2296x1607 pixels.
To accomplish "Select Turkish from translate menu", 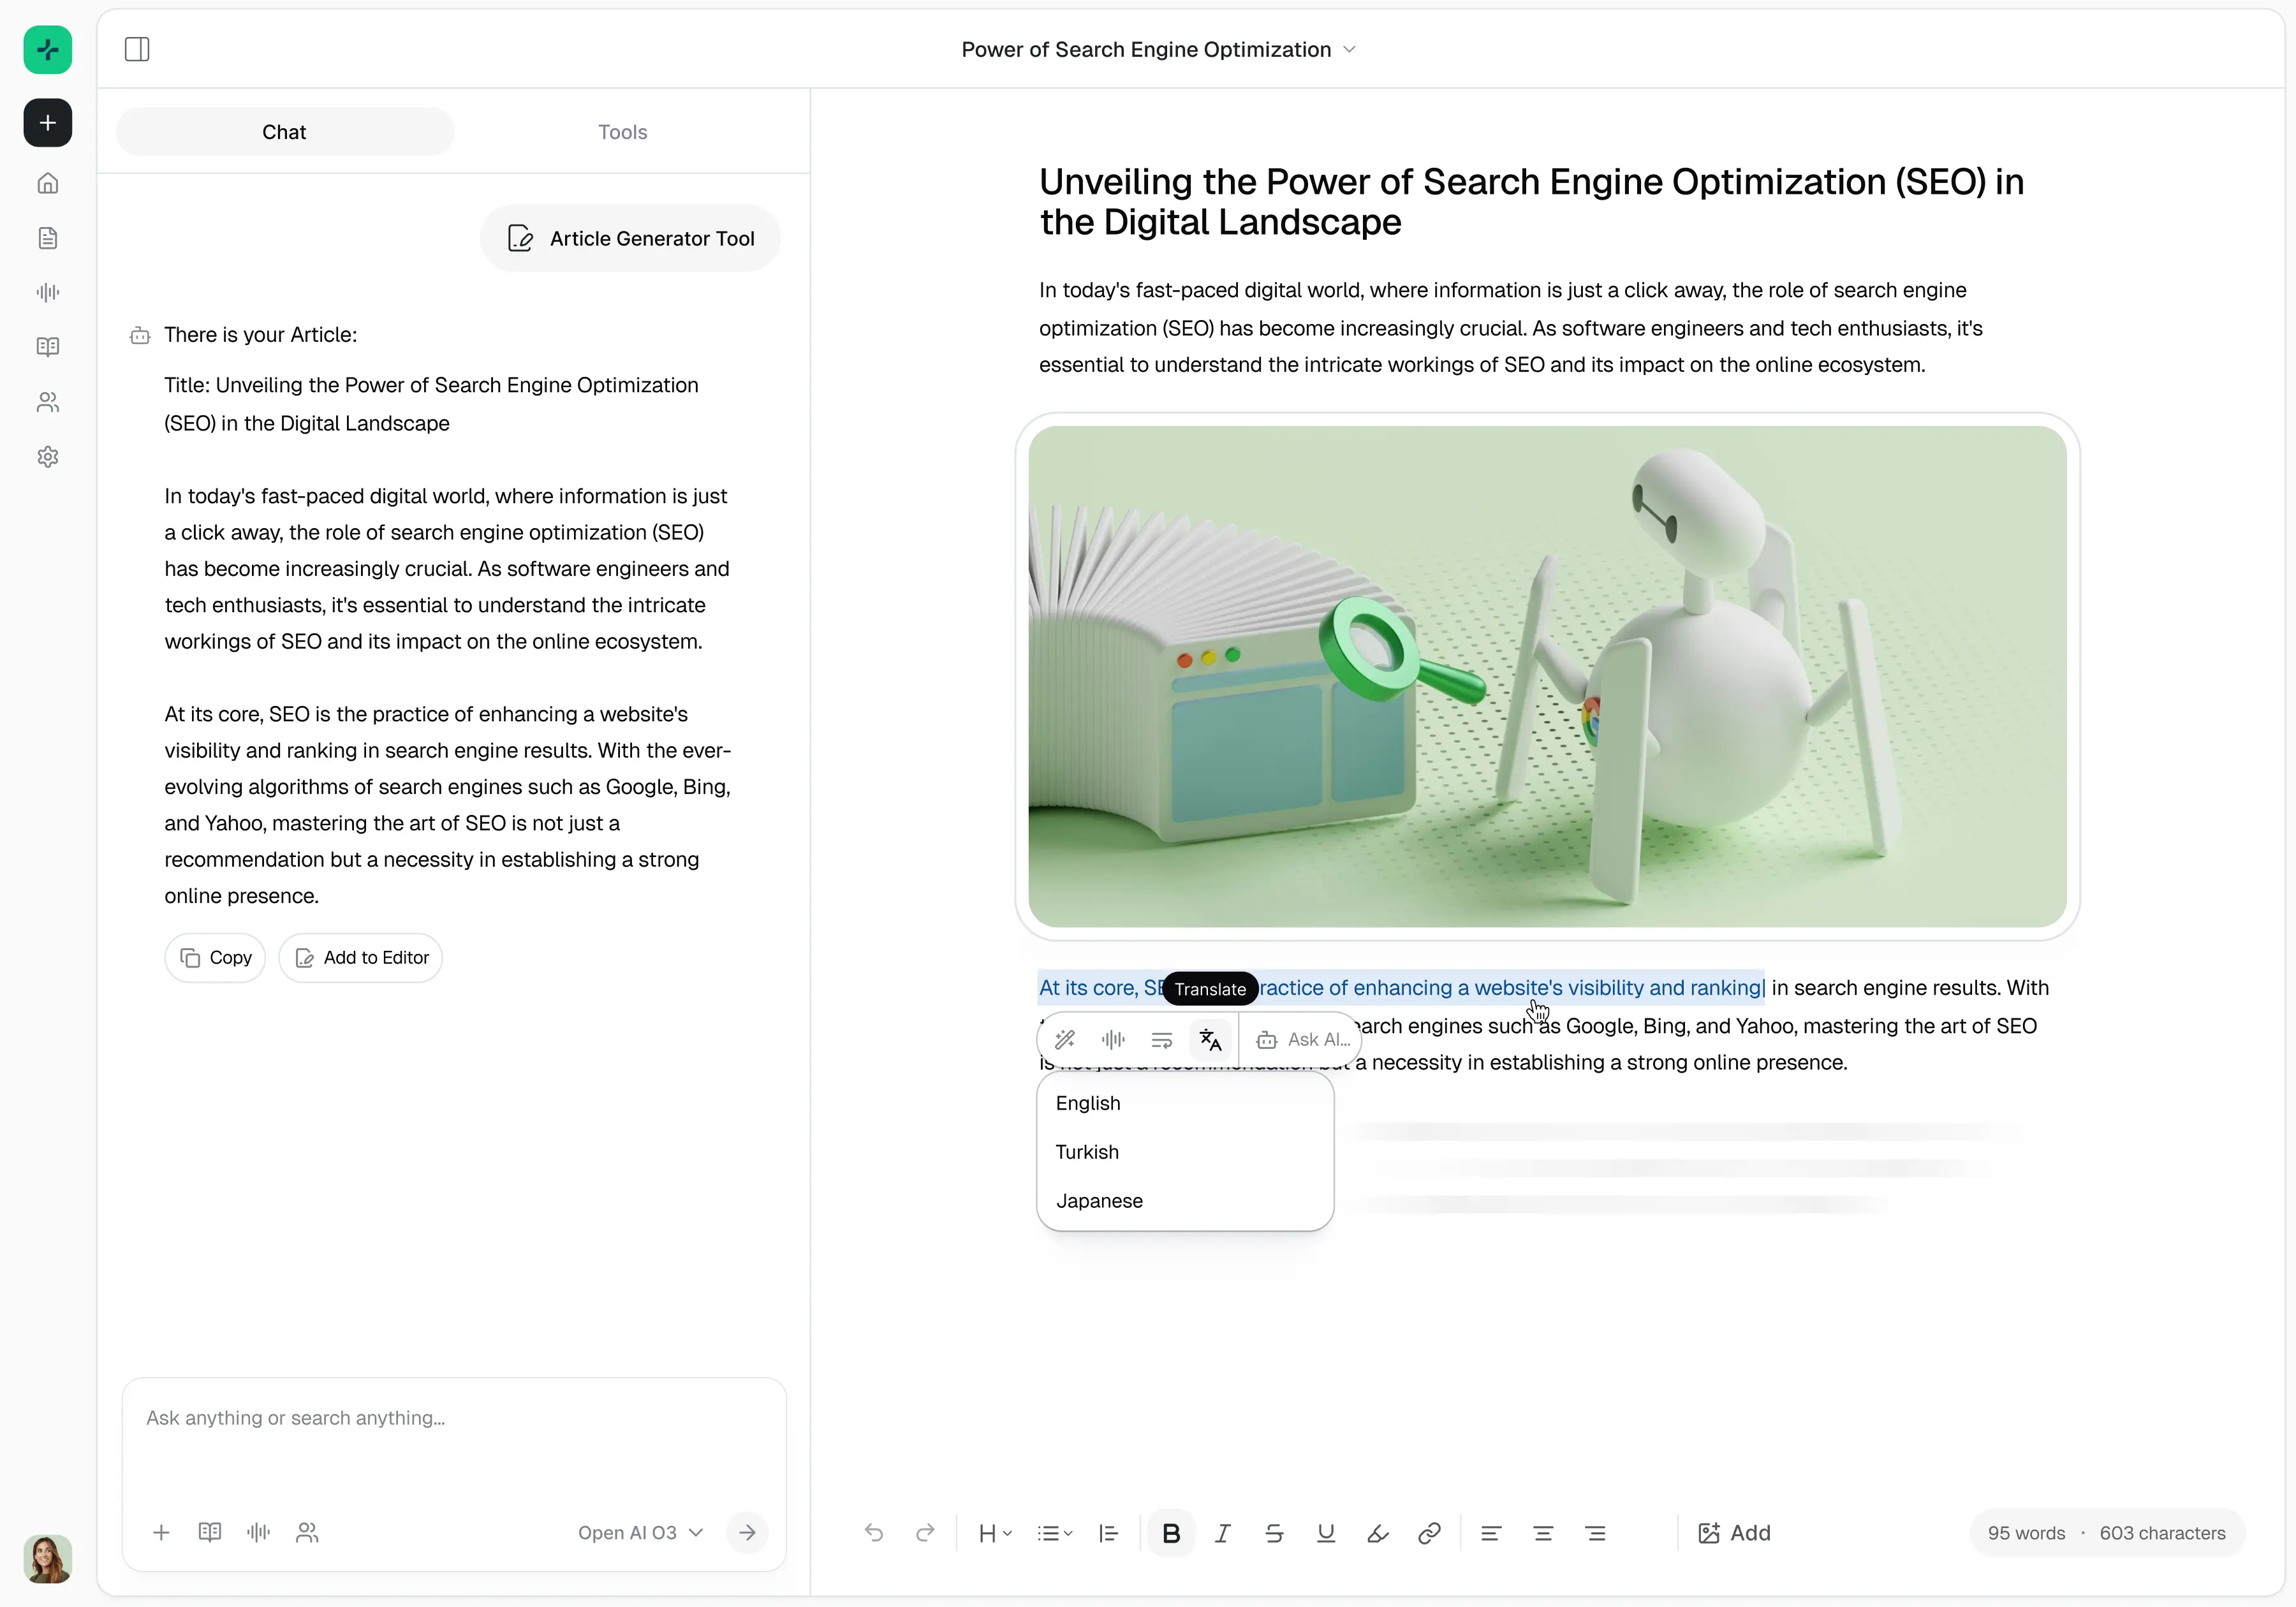I will pyautogui.click(x=1087, y=1152).
